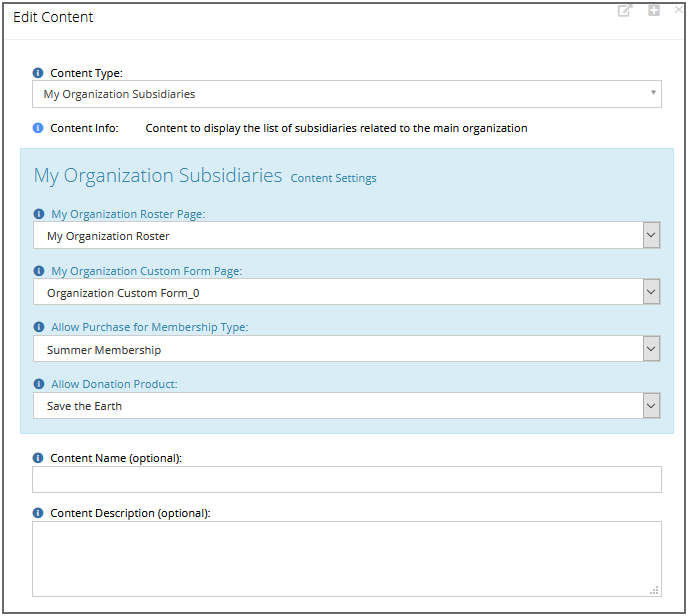Click into the Content Name input field
688x616 pixels.
click(x=347, y=480)
